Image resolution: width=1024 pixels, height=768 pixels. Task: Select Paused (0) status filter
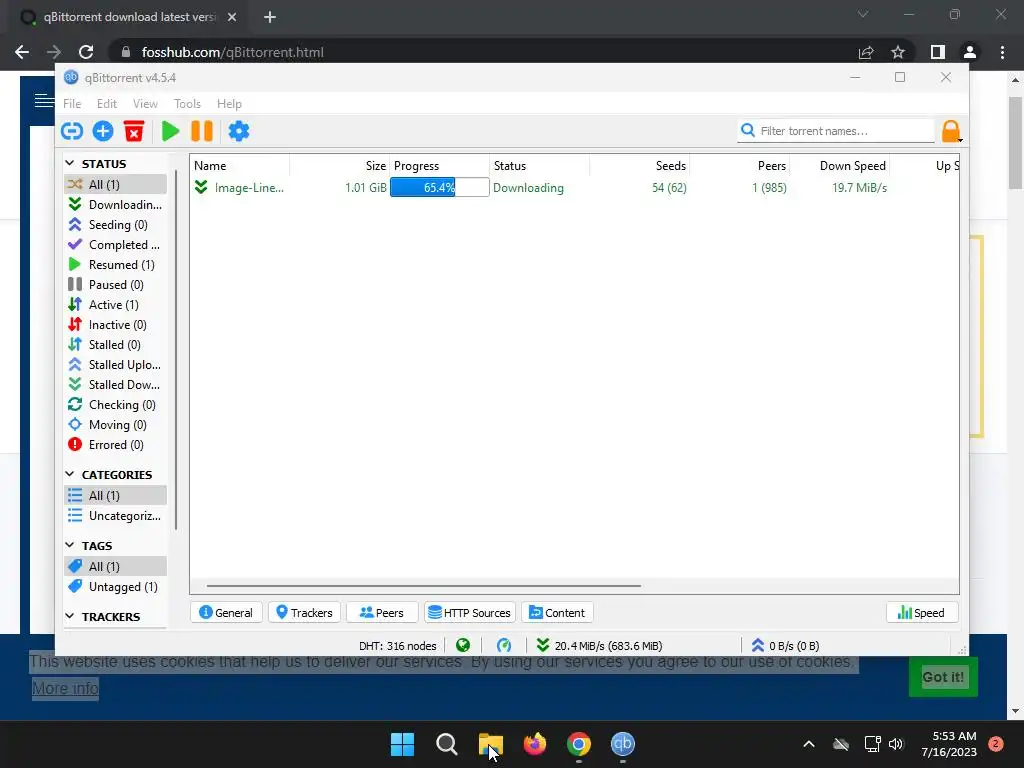(x=116, y=285)
